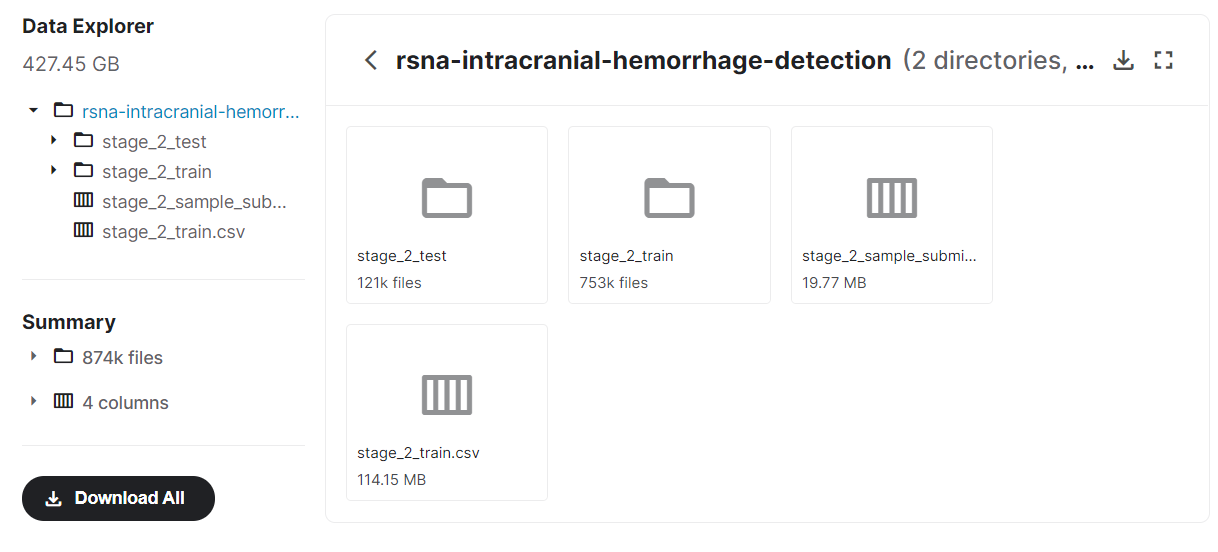Collapse the rsna-intracranial-hemorrhage root tree node

click(34, 110)
